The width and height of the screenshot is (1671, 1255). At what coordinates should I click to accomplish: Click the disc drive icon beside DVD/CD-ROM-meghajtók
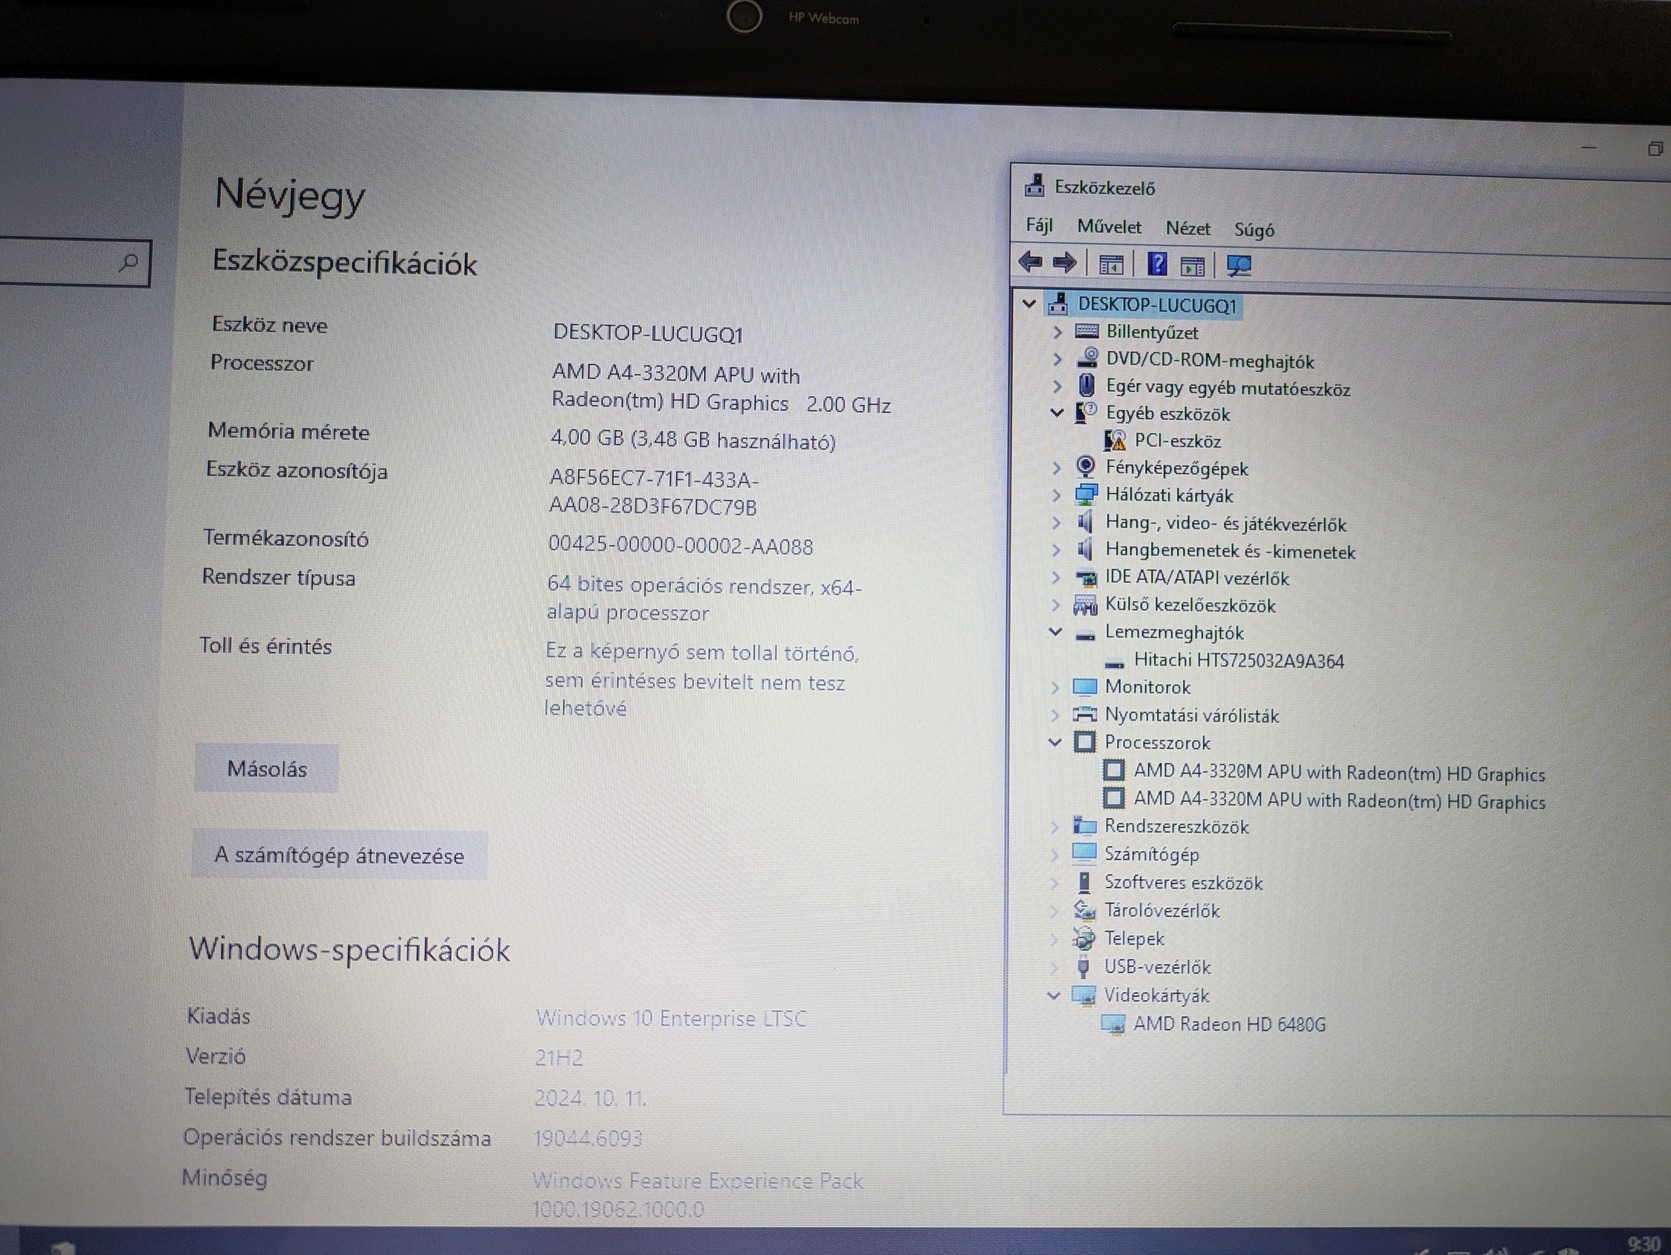pos(1087,358)
